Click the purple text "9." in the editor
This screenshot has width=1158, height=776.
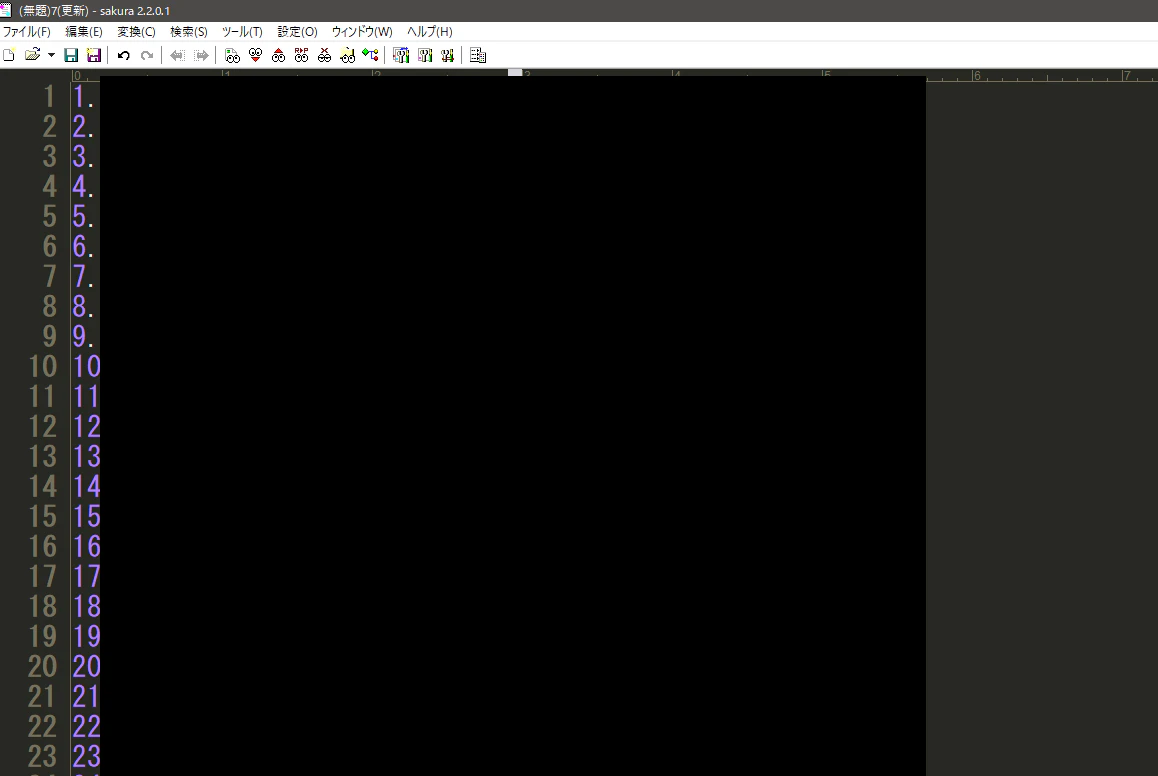click(83, 337)
